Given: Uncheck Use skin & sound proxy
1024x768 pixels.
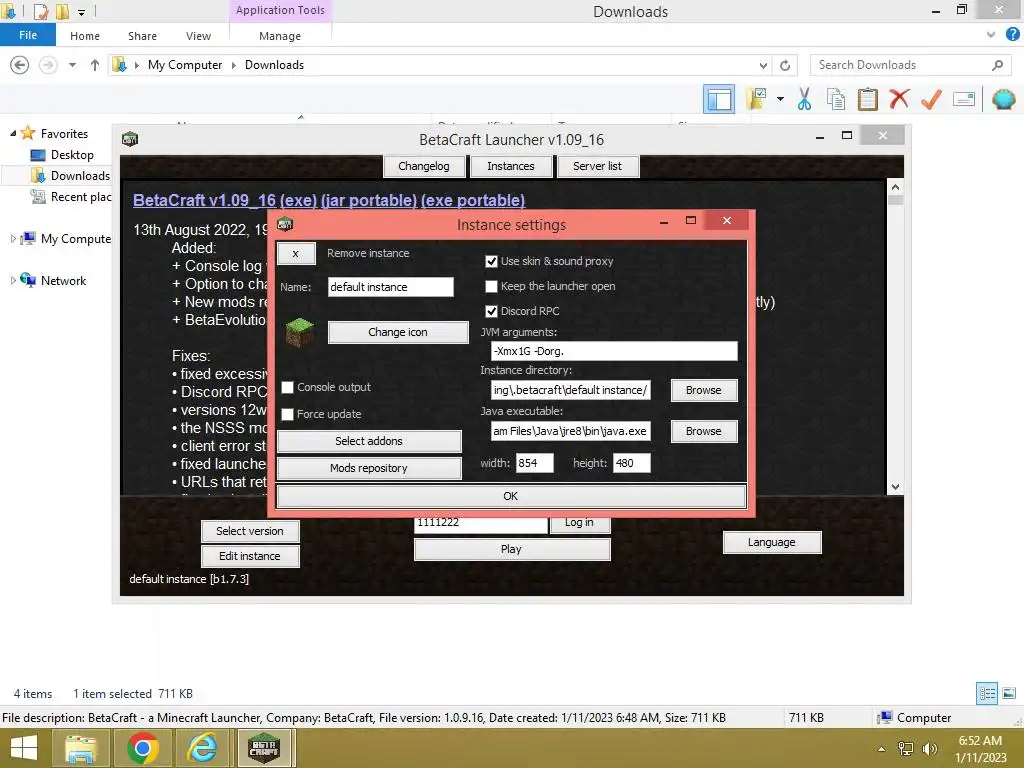Looking at the screenshot, I should (x=491, y=261).
